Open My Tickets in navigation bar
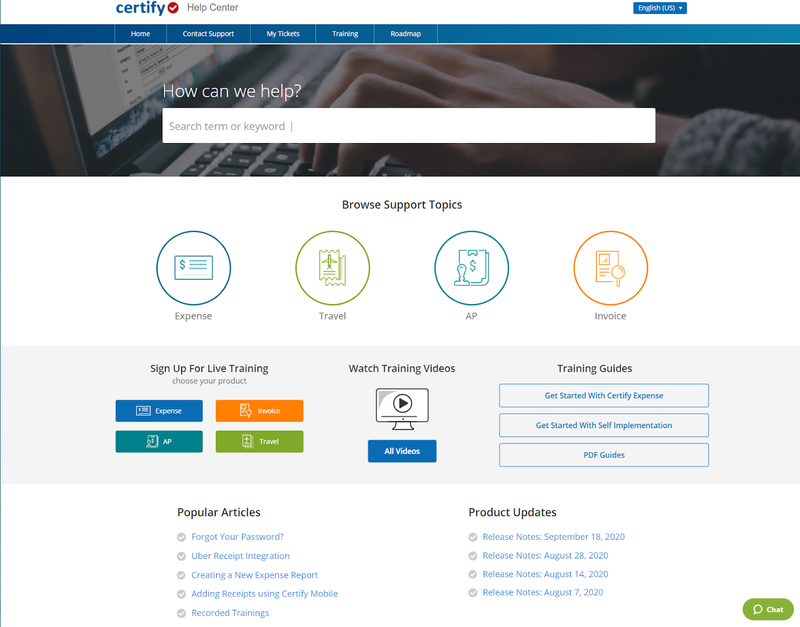The height and width of the screenshot is (627, 800). 283,34
